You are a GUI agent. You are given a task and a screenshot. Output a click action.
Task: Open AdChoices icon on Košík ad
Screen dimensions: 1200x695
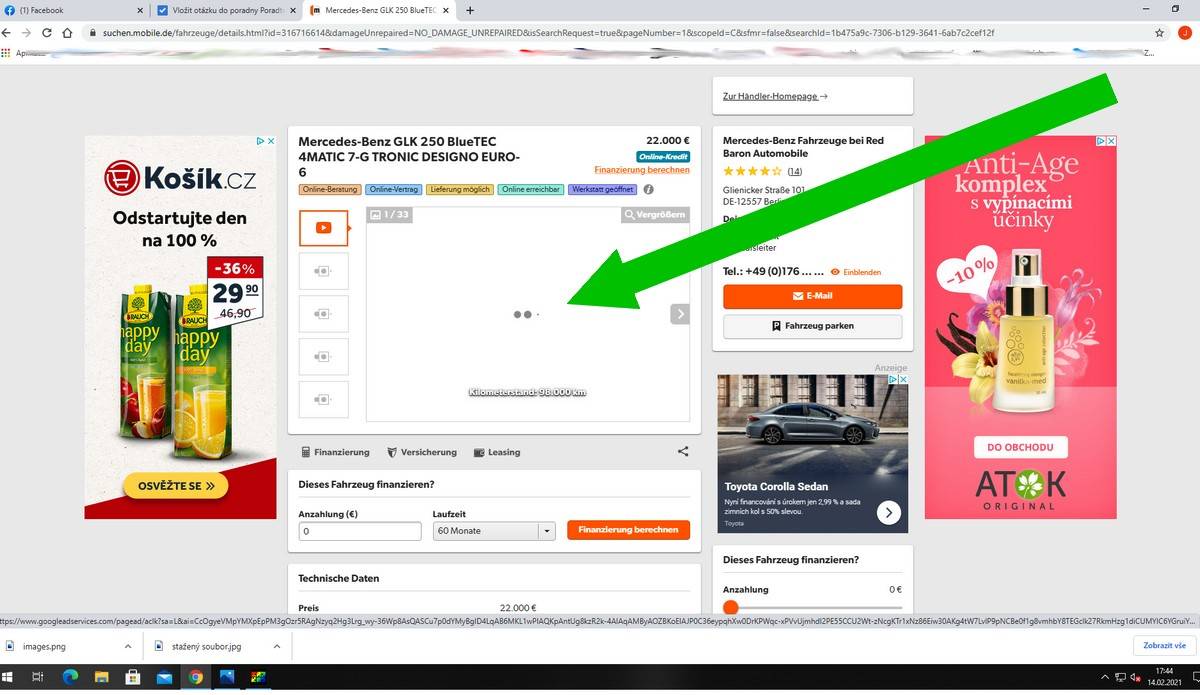click(261, 142)
